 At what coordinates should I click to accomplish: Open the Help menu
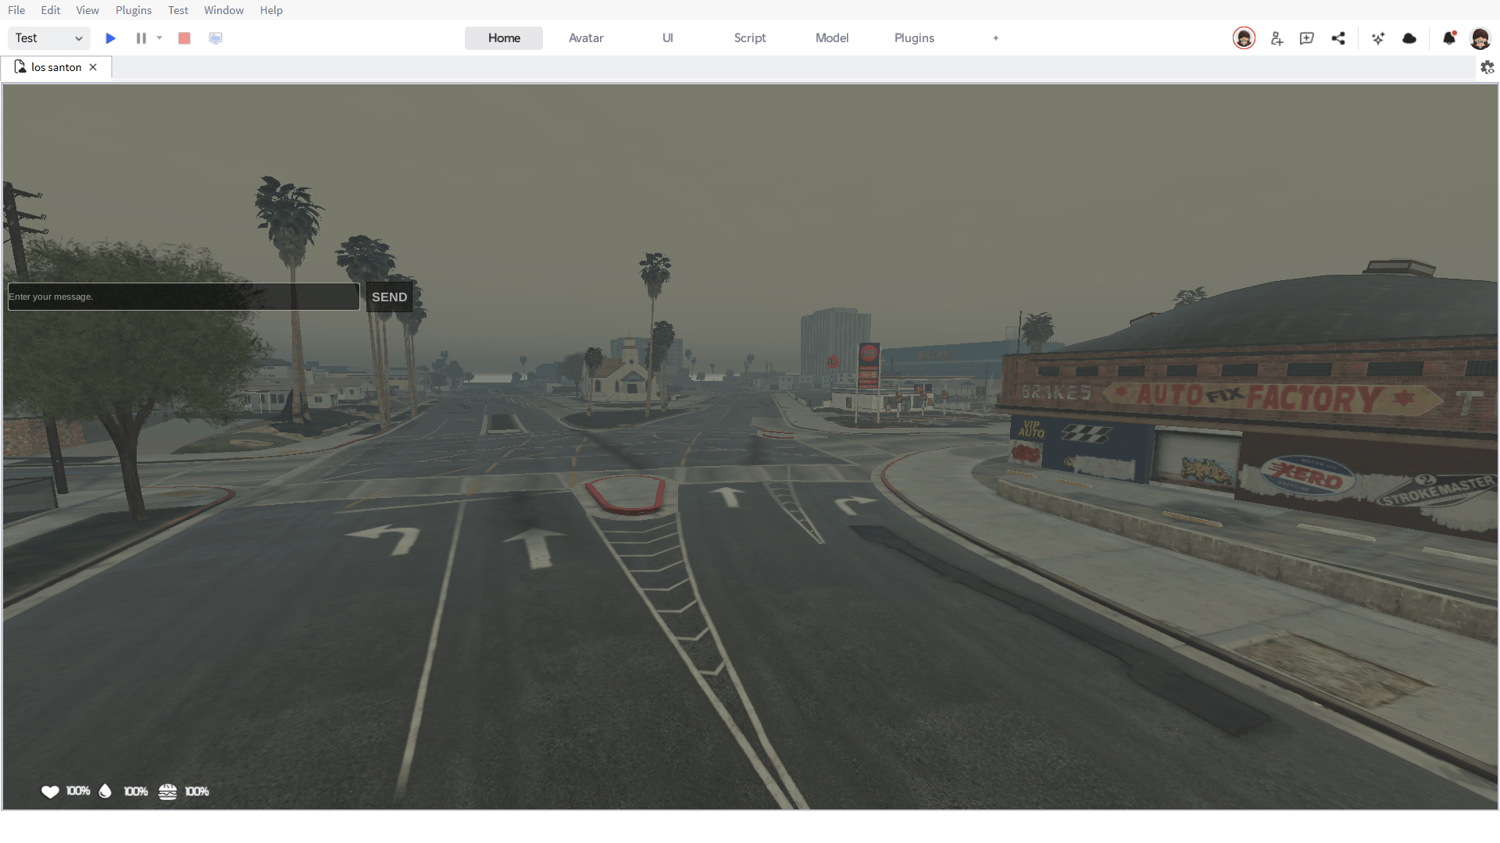pyautogui.click(x=271, y=10)
